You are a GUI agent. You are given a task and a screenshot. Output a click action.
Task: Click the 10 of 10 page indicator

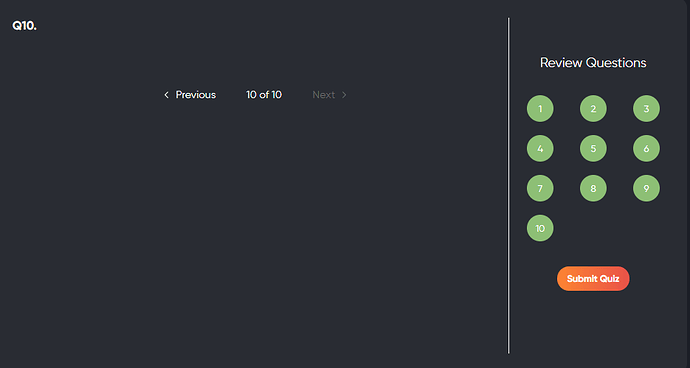point(264,95)
